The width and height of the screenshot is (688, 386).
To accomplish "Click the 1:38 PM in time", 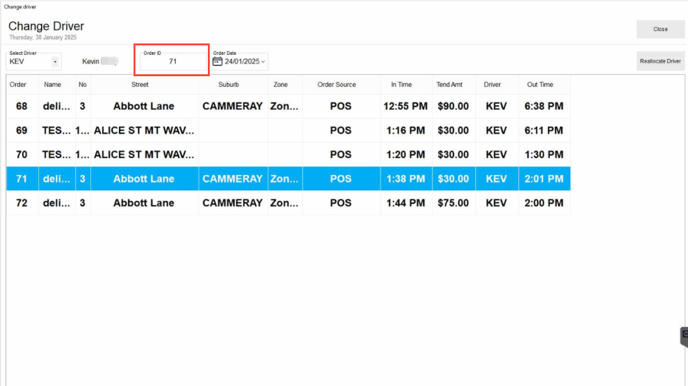I will tap(405, 179).
